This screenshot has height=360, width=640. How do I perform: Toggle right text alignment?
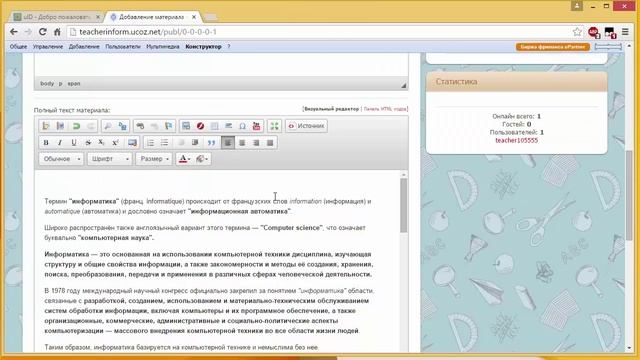point(256,142)
